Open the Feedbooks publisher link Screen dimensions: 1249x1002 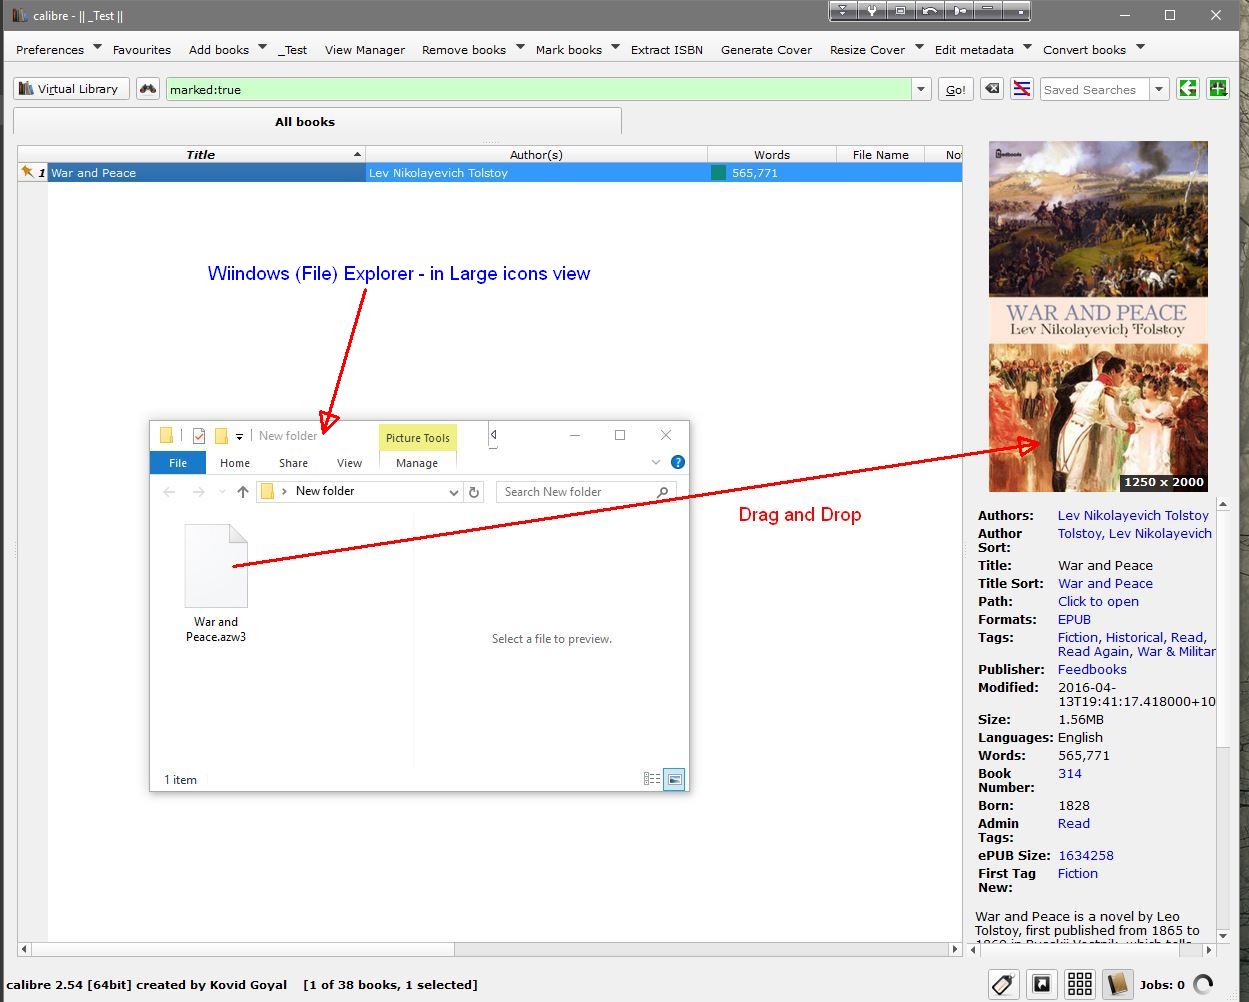click(1092, 669)
